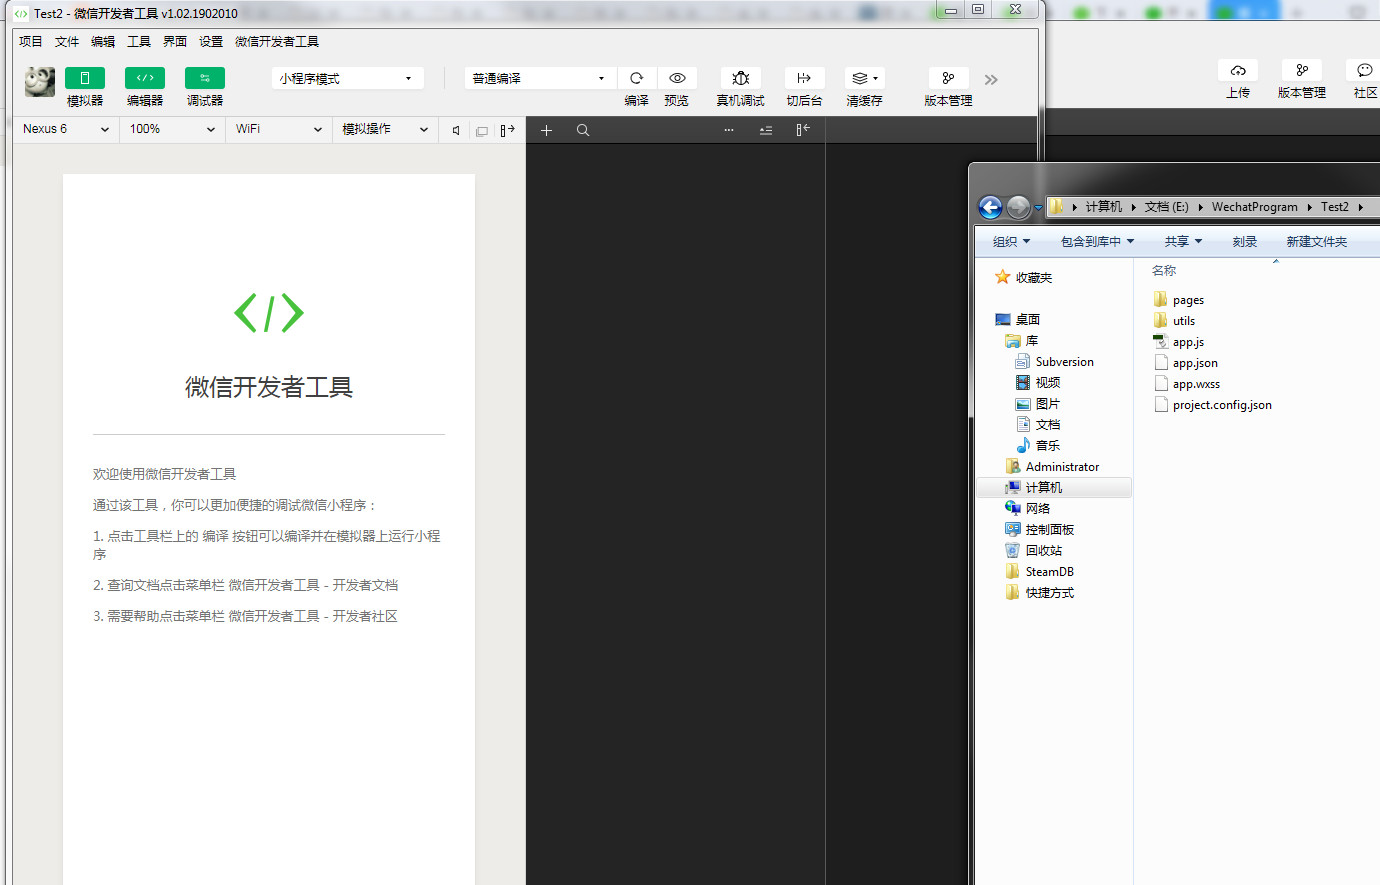This screenshot has width=1380, height=885.
Task: Toggle the 调试器 debugger panel button
Action: [x=205, y=78]
